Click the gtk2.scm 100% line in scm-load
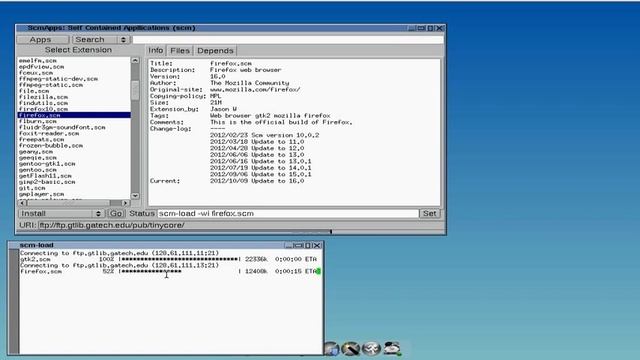This screenshot has height=360, width=640. [168, 259]
